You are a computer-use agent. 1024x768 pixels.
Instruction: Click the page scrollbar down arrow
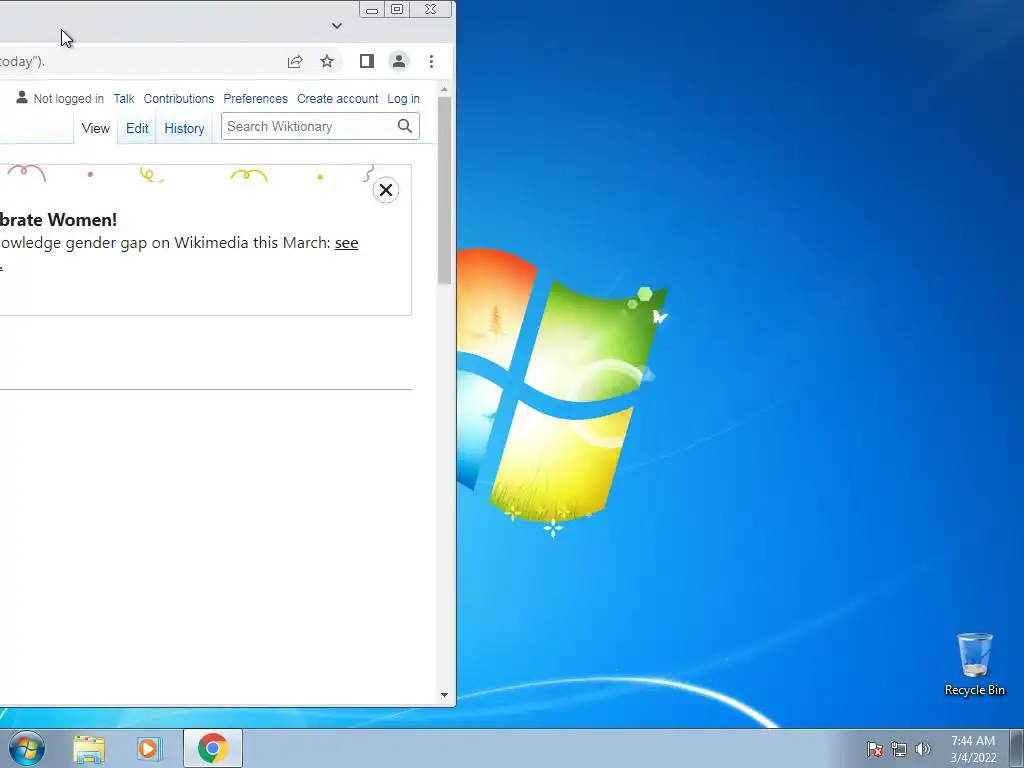click(445, 696)
